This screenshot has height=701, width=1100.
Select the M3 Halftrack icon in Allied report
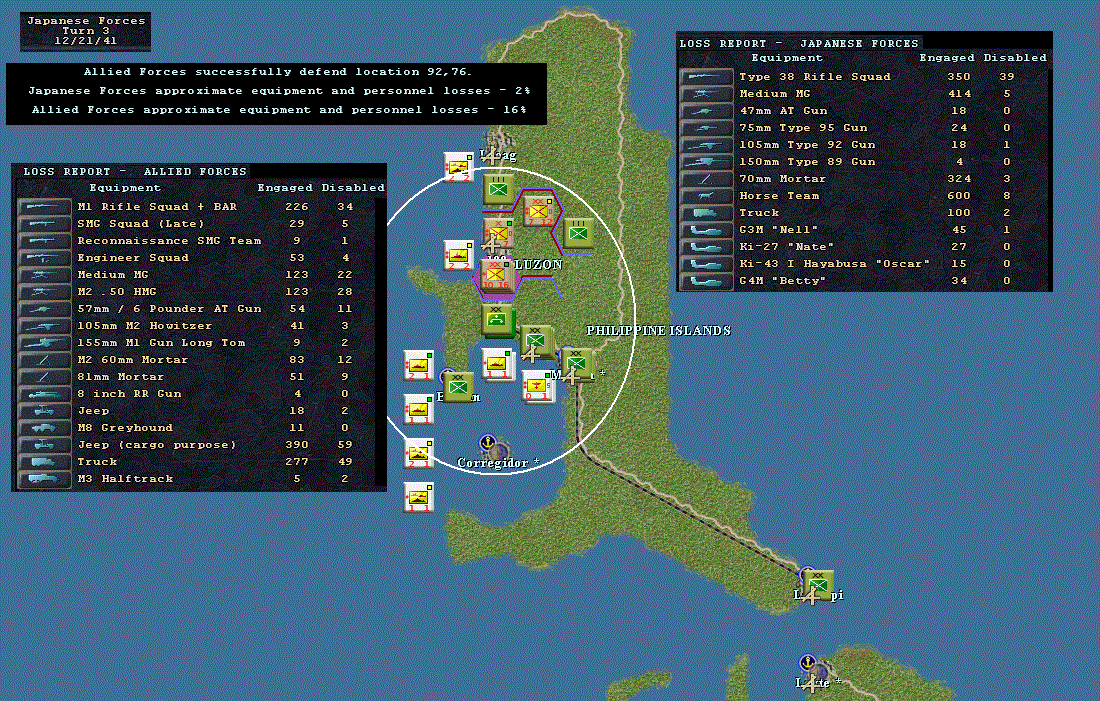pos(43,479)
